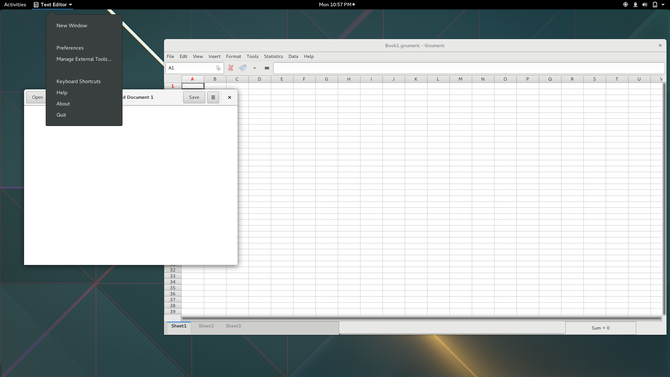Open the Tools menu in Gnumeric
Screen dimensions: 670x377
(253, 56)
